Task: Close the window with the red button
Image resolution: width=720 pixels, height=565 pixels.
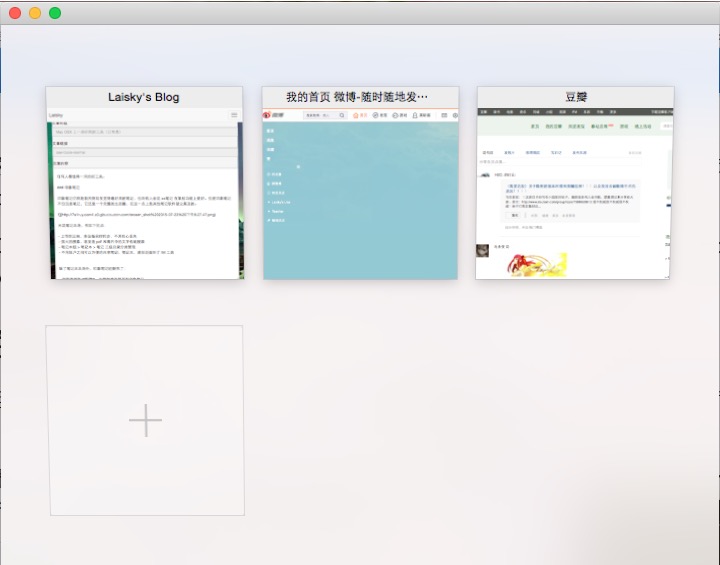Action: pos(15,13)
